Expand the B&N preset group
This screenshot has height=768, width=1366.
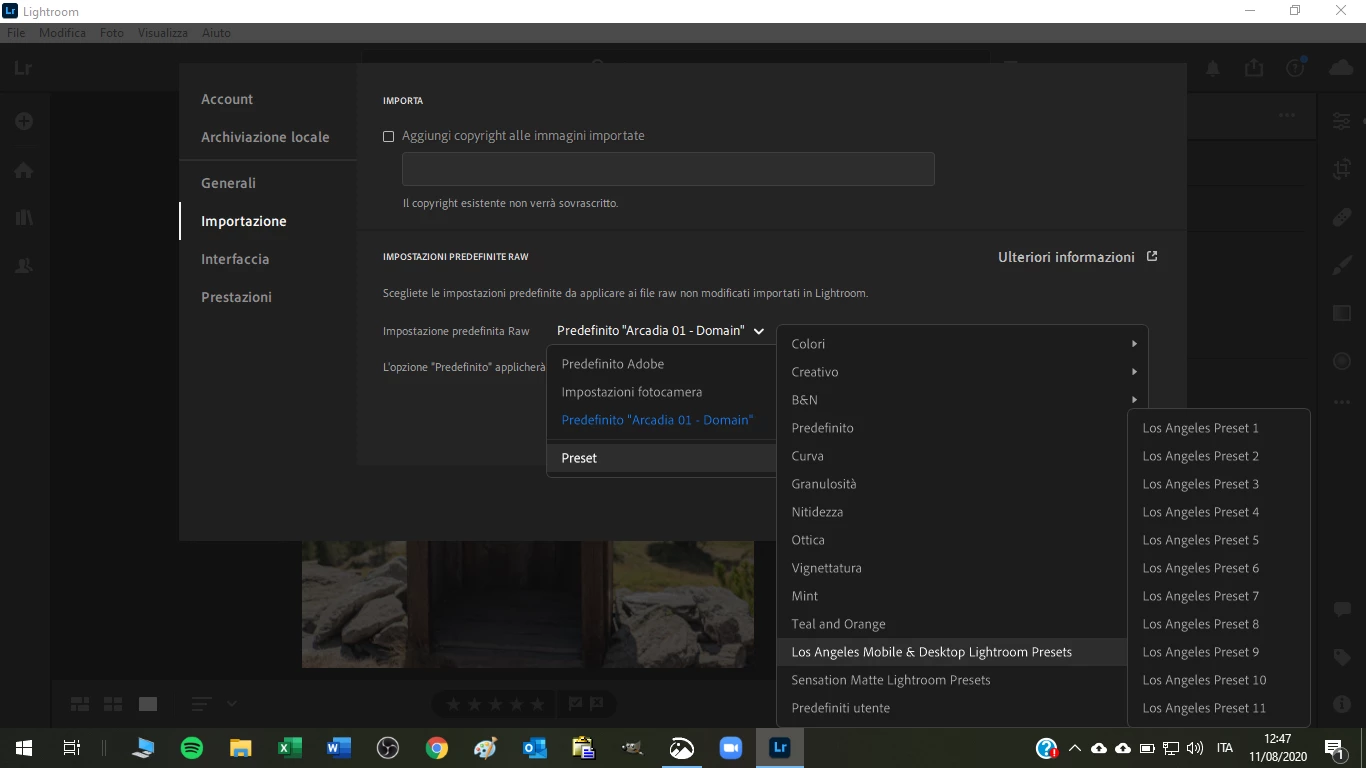tap(963, 400)
